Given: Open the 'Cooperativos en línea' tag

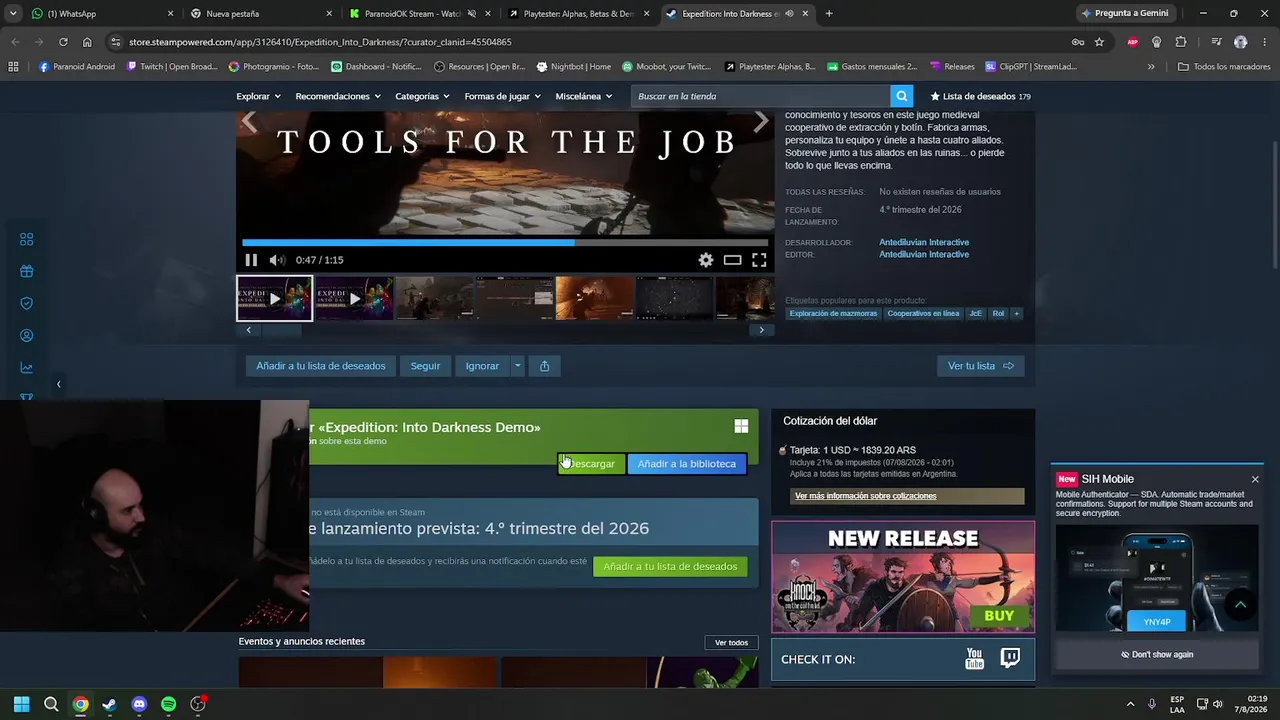Looking at the screenshot, I should click(x=923, y=314).
